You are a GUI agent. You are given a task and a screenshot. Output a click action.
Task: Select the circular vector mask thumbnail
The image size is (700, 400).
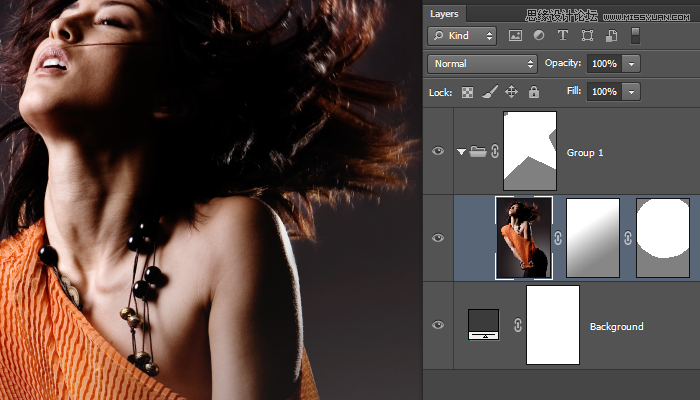(x=663, y=238)
